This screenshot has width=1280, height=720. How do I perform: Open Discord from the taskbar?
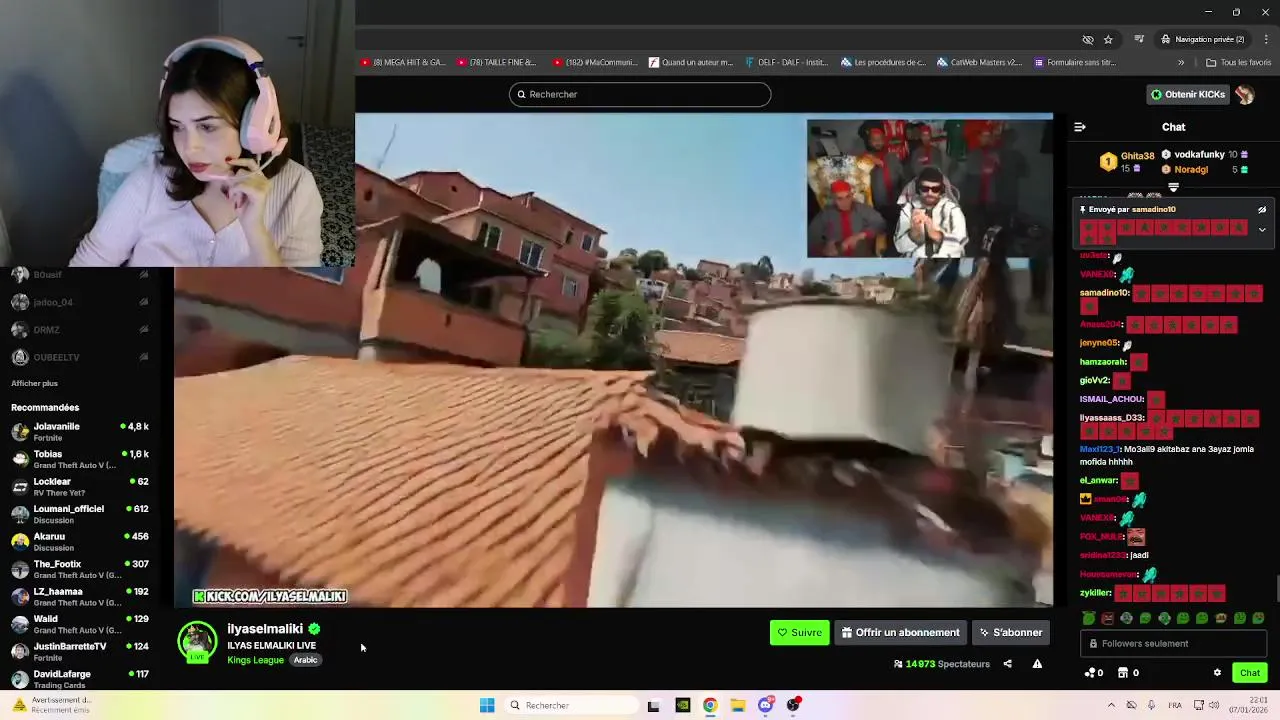(766, 705)
